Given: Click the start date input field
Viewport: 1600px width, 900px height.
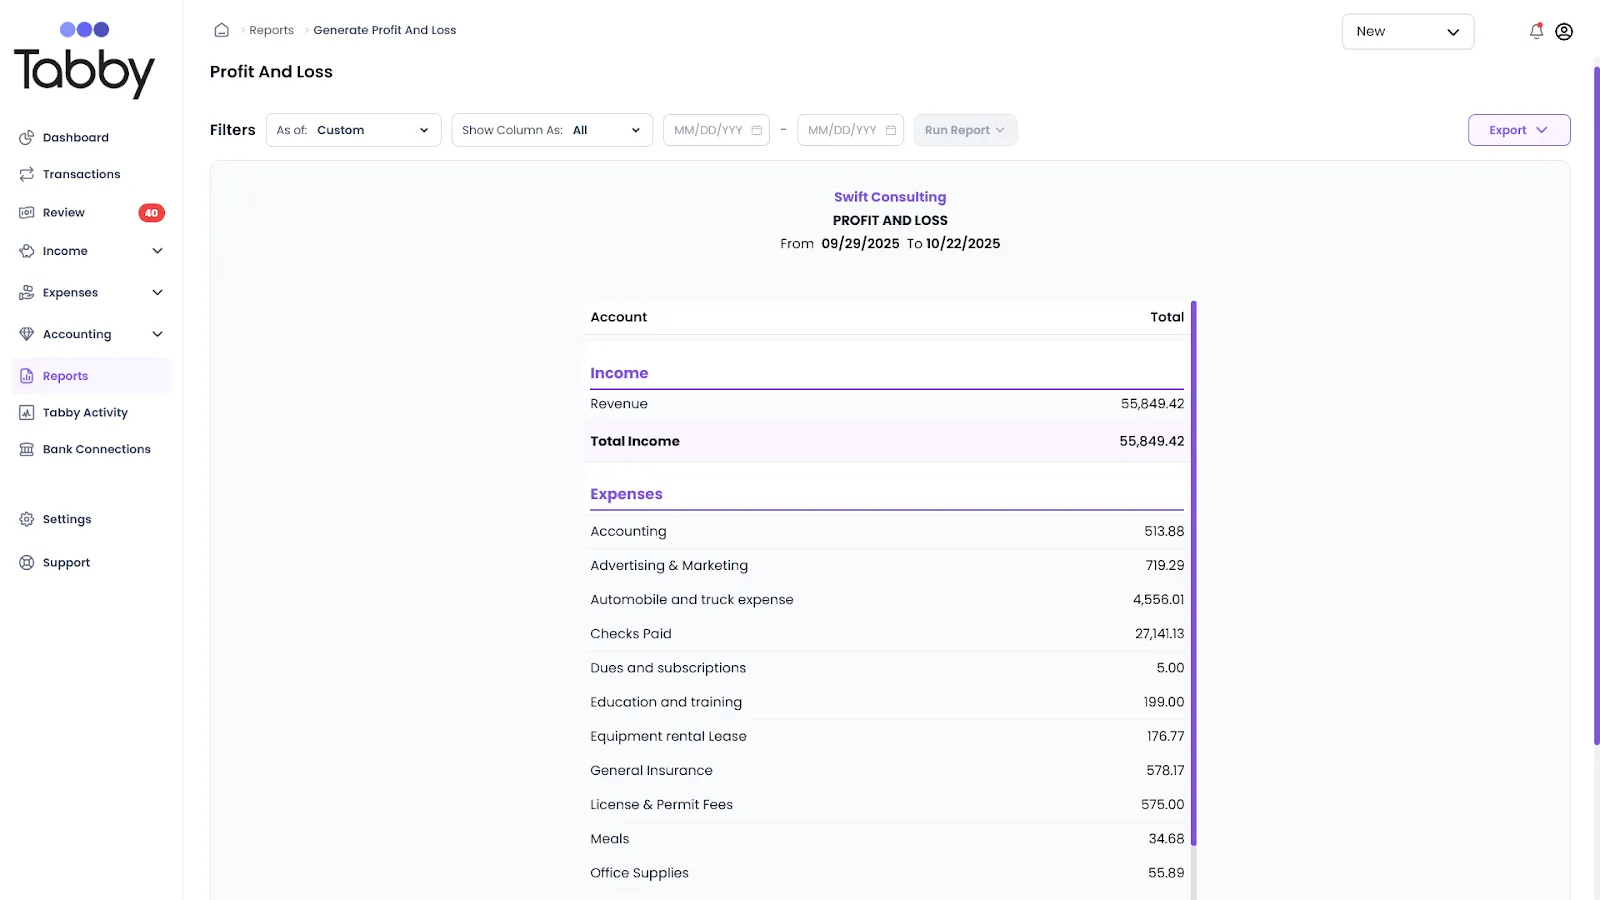Looking at the screenshot, I should click(716, 130).
